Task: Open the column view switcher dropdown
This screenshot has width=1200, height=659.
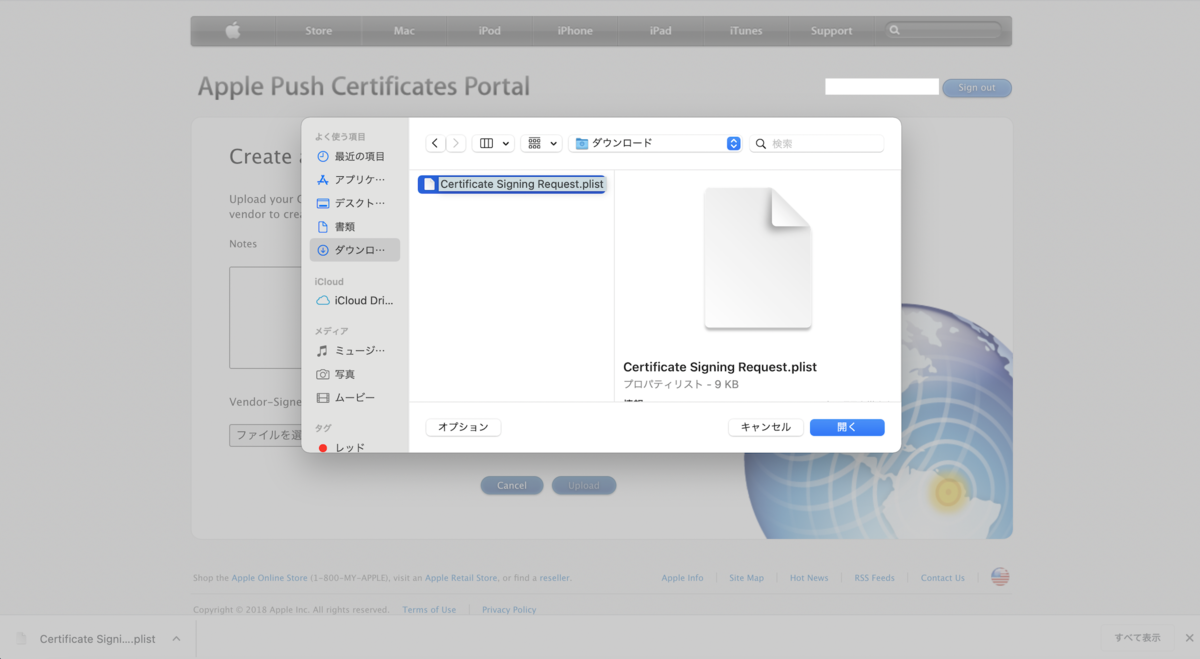Action: 493,143
